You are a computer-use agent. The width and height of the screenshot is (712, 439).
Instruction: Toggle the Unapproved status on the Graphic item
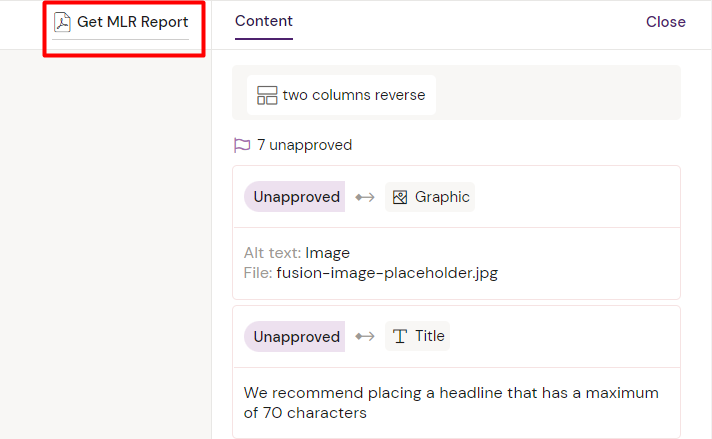tap(296, 197)
